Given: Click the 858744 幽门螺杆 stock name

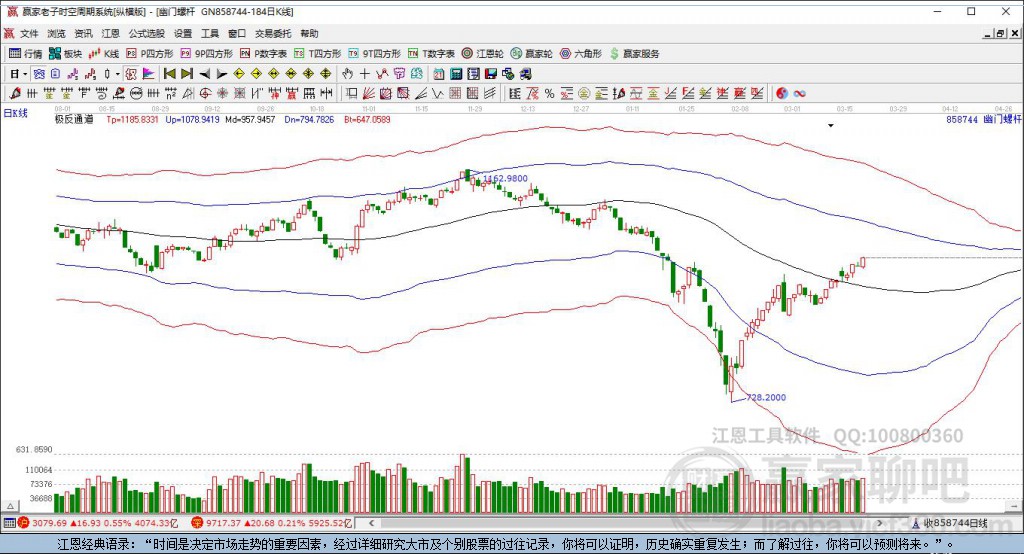Looking at the screenshot, I should [x=984, y=120].
